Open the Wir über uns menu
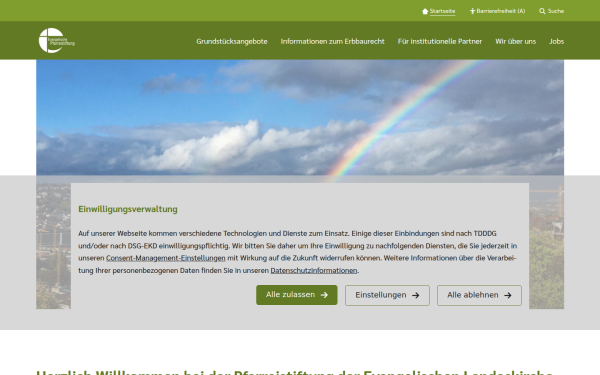This screenshot has width=600, height=375. click(x=515, y=41)
